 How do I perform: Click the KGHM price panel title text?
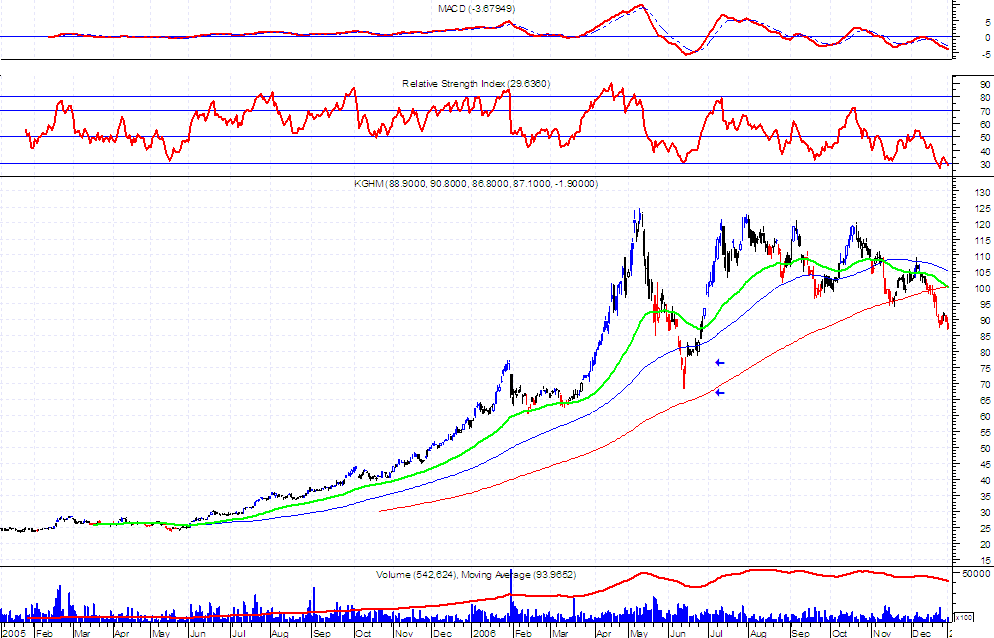tap(476, 184)
